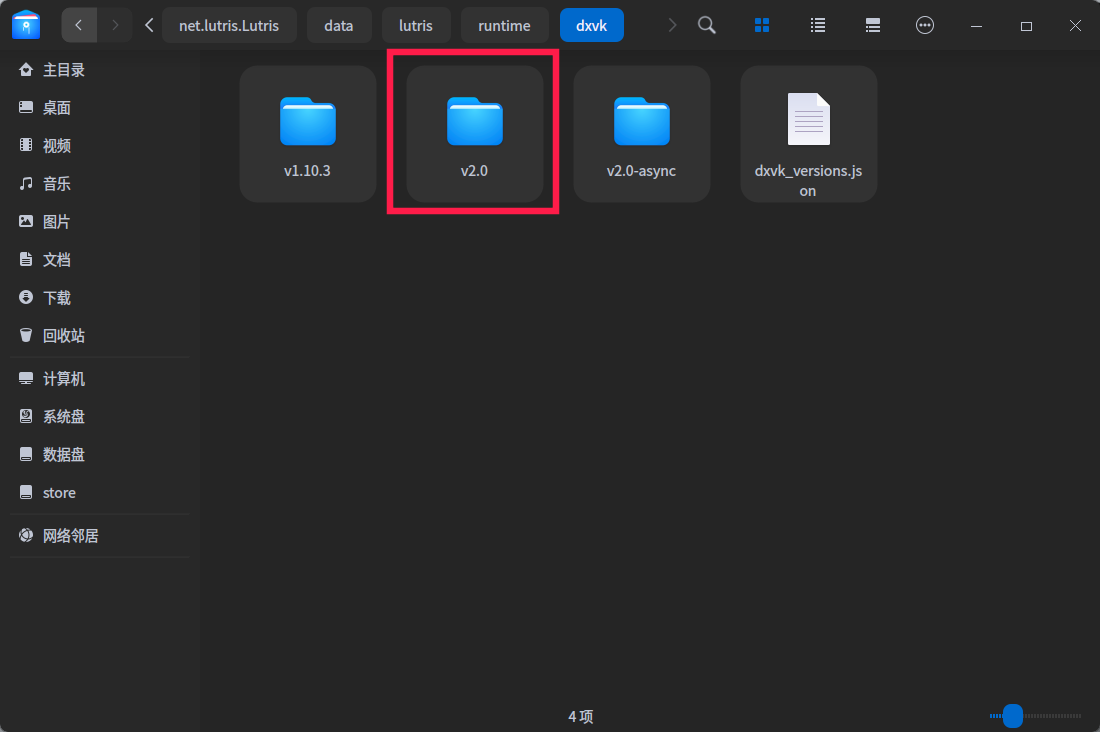Open 下载 downloads in sidebar
The image size is (1100, 732).
[100, 297]
